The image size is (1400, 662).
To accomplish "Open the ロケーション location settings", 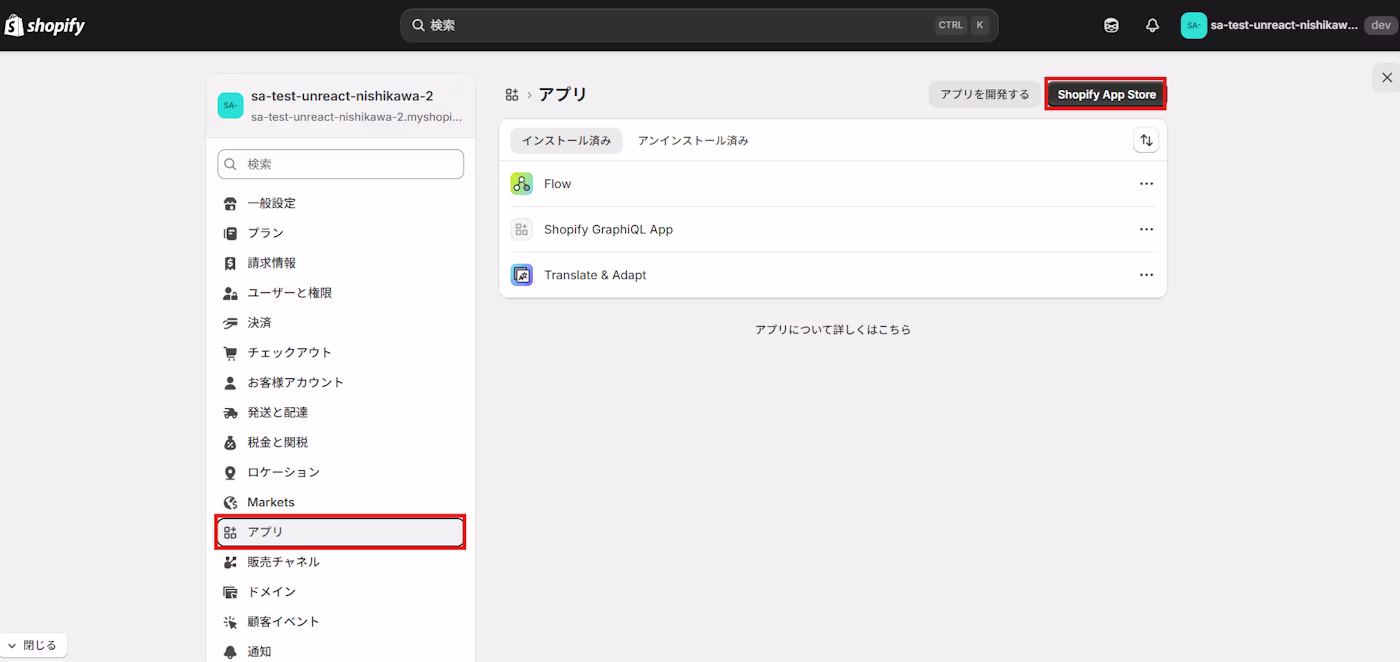I will [x=285, y=472].
